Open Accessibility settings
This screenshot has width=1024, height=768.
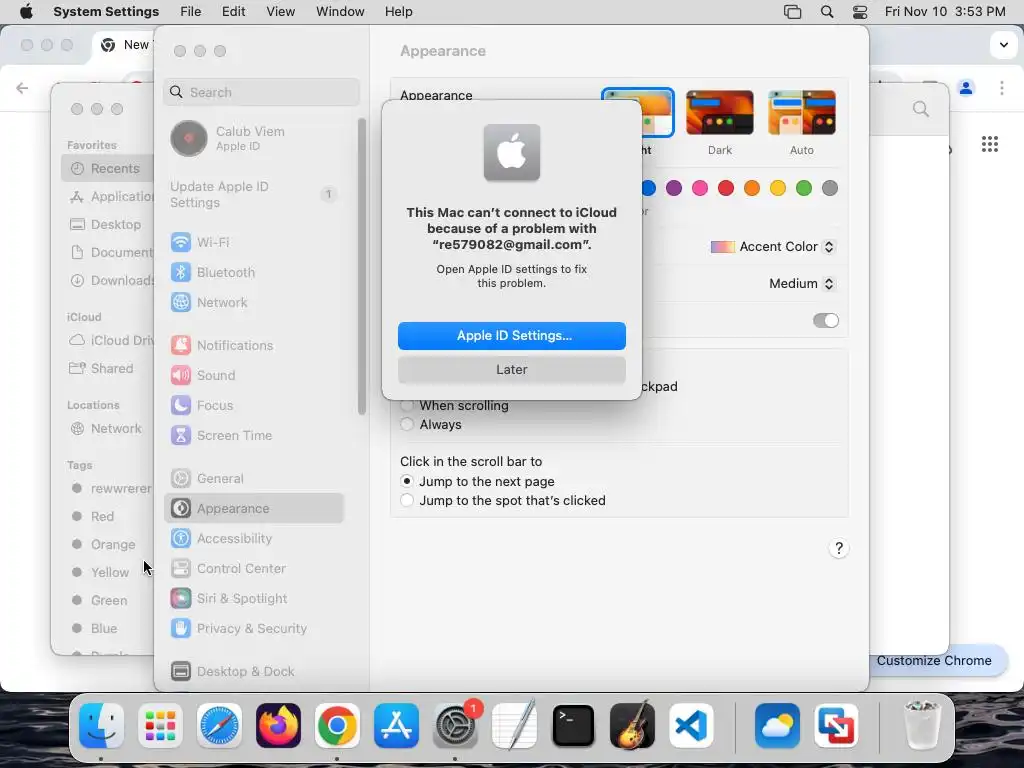(x=254, y=539)
